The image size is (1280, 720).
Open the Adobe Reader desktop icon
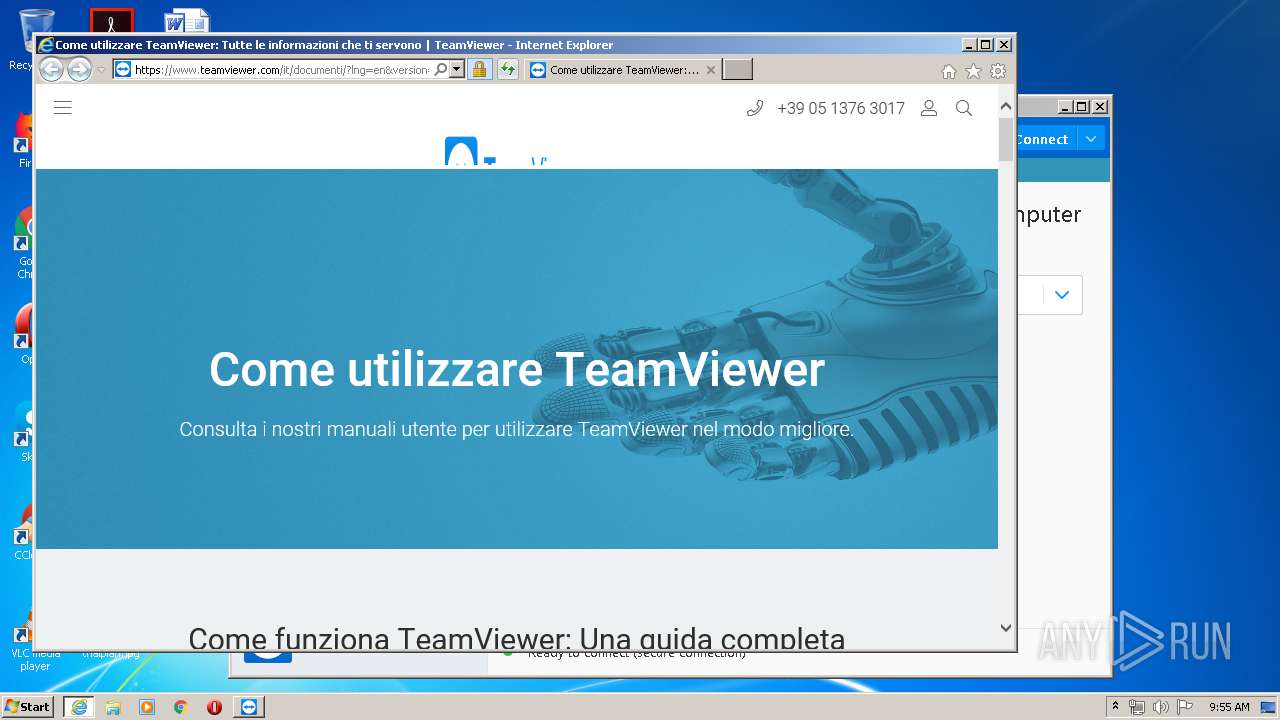pos(111,21)
